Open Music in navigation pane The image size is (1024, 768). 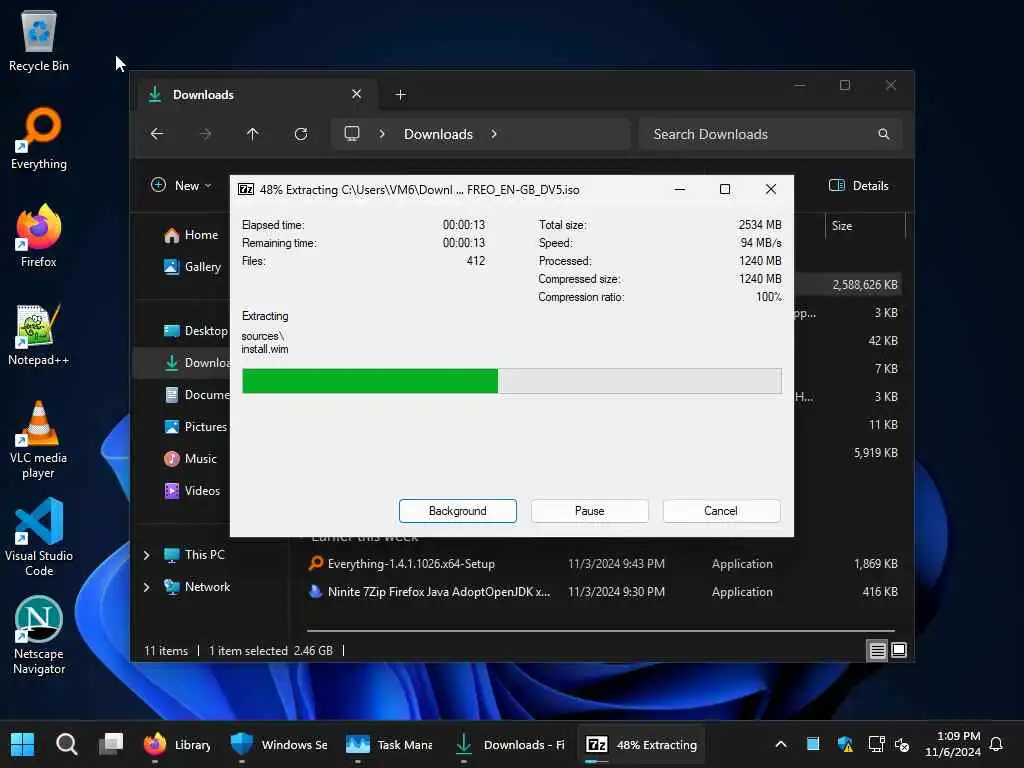[x=191, y=458]
